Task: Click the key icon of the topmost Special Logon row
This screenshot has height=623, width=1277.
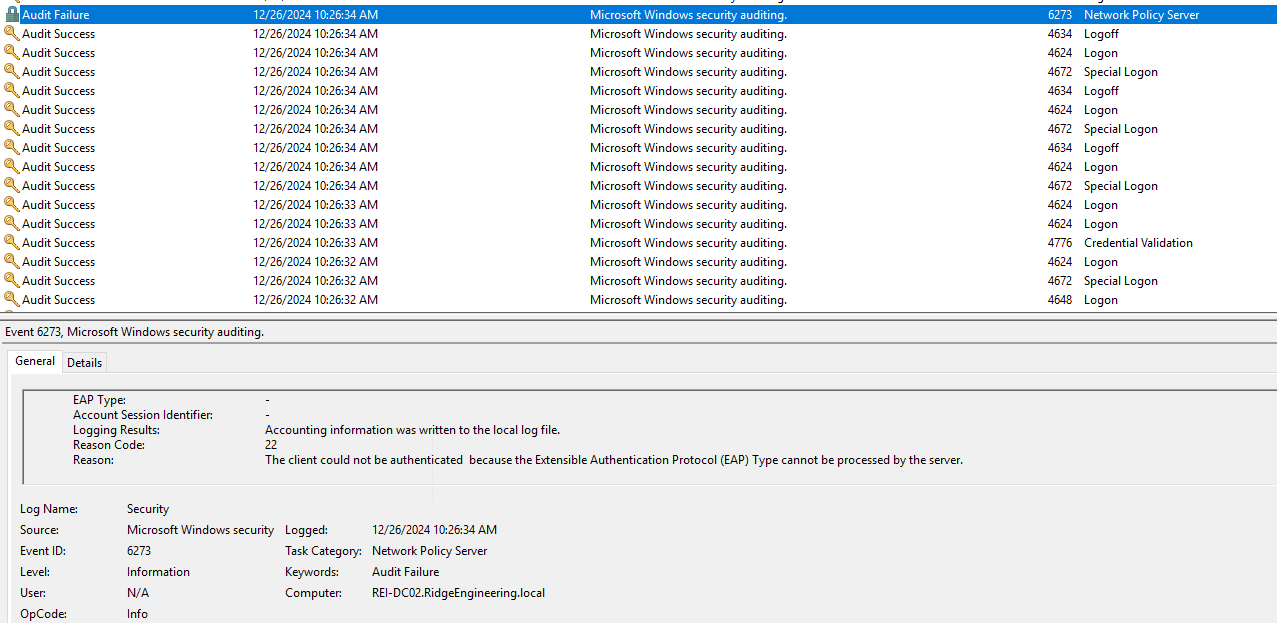Action: (x=12, y=72)
